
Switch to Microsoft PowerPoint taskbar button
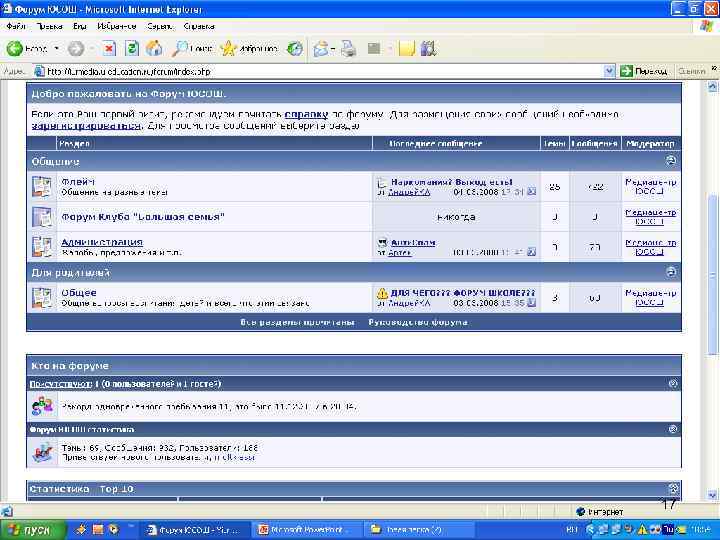coord(305,530)
